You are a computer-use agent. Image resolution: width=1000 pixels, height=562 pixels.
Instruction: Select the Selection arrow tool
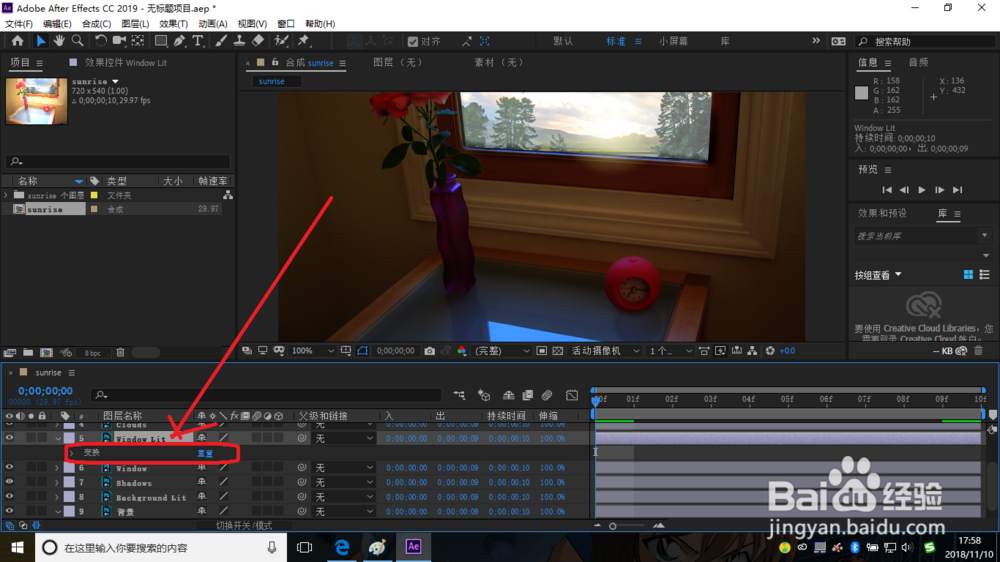(41, 41)
